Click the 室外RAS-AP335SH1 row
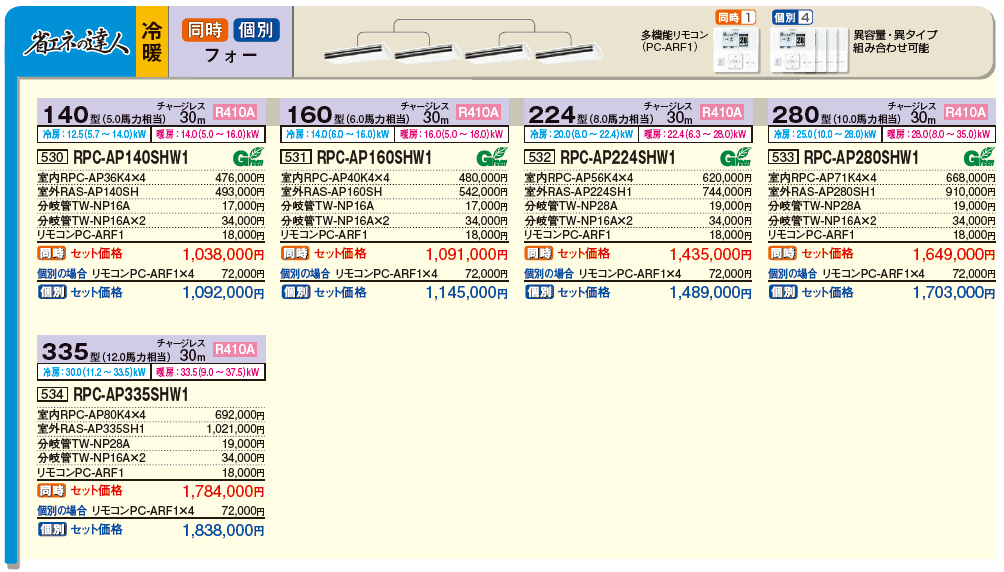This screenshot has height=572, width=1004. coord(151,429)
